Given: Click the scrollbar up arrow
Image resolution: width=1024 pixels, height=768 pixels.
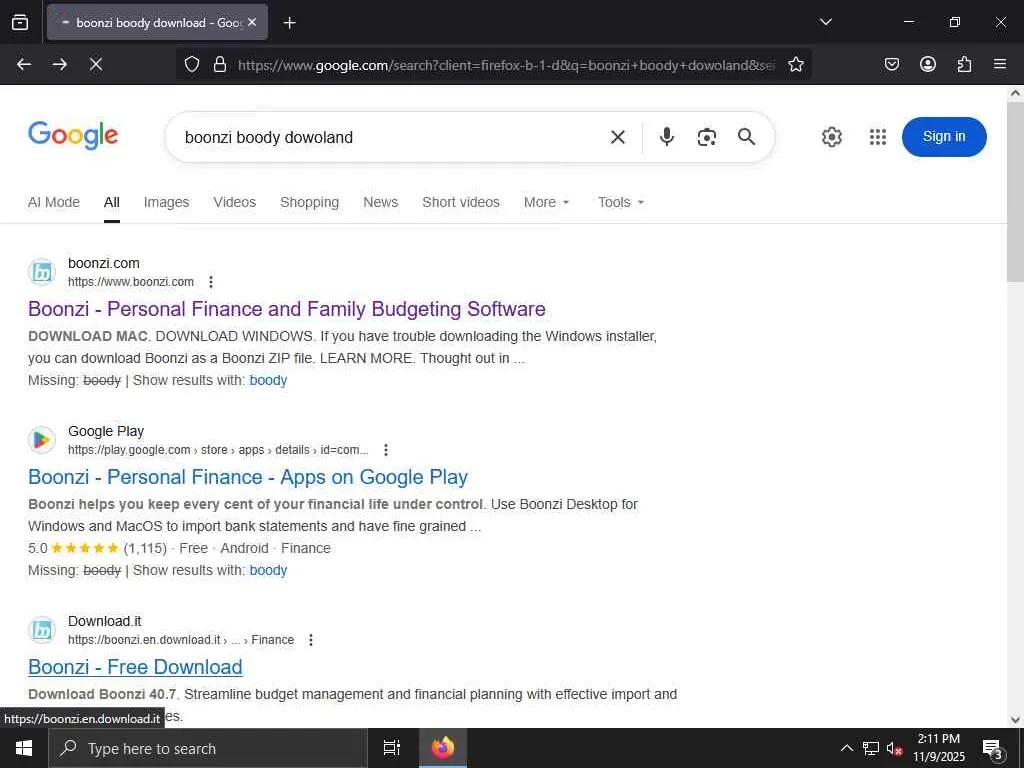Looking at the screenshot, I should [1015, 93].
